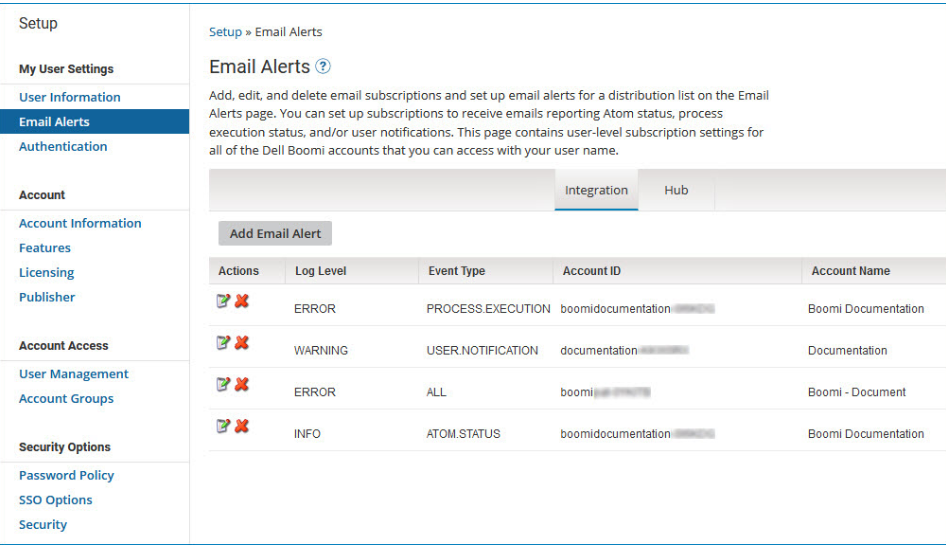Click the Add Email Alert button
Screen dimensions: 946x547
(275, 233)
